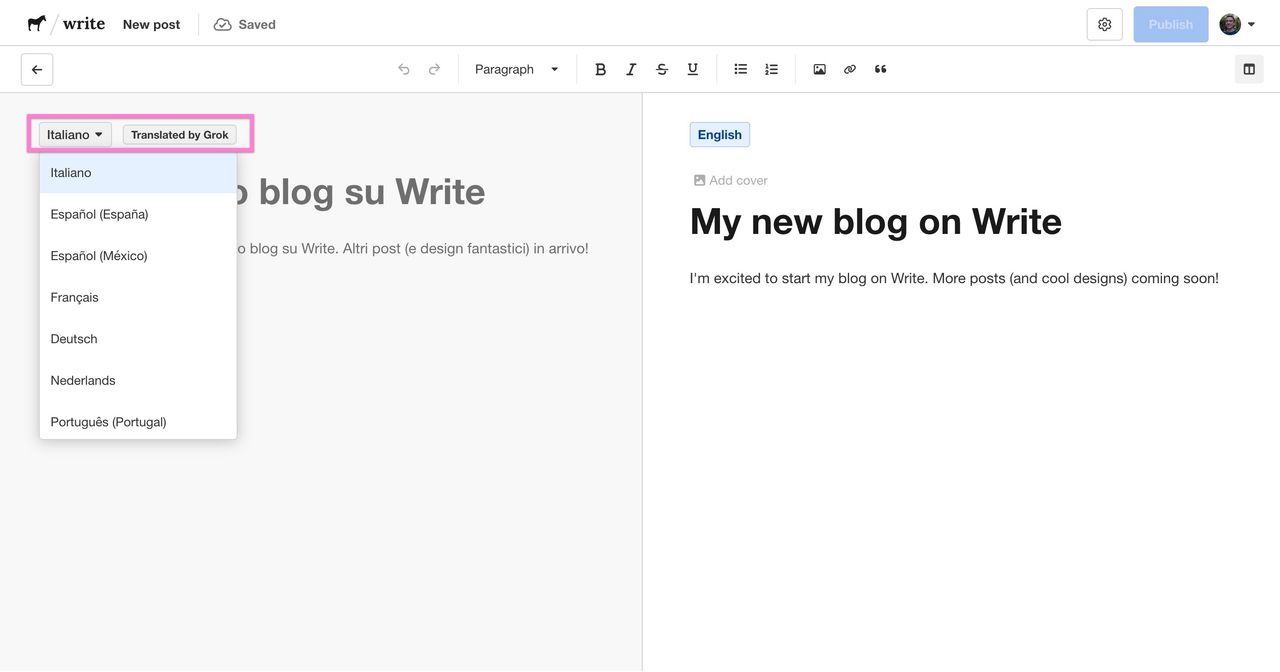
Task: Toggle bold formatting
Action: point(600,70)
